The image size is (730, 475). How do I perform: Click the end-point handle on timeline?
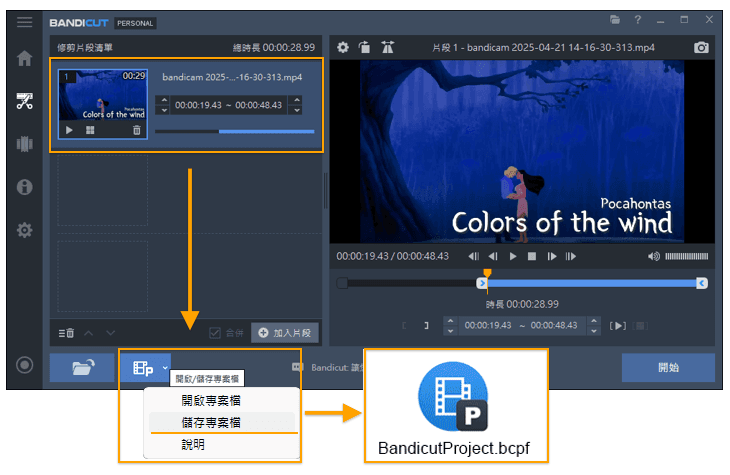702,283
